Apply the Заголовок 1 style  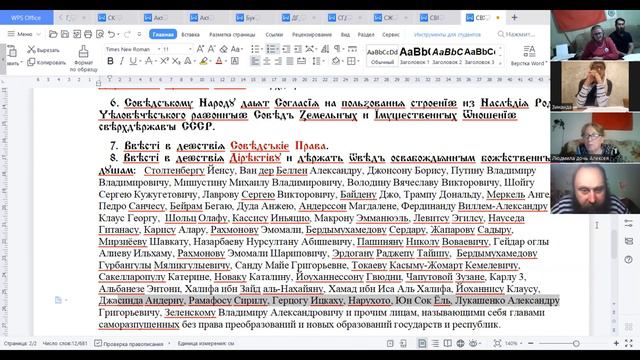pyautogui.click(x=415, y=56)
